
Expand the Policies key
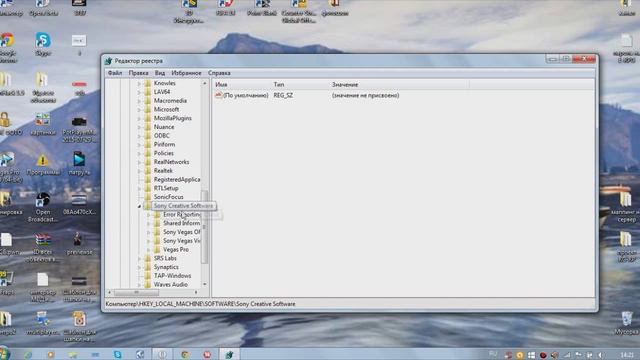click(x=139, y=153)
